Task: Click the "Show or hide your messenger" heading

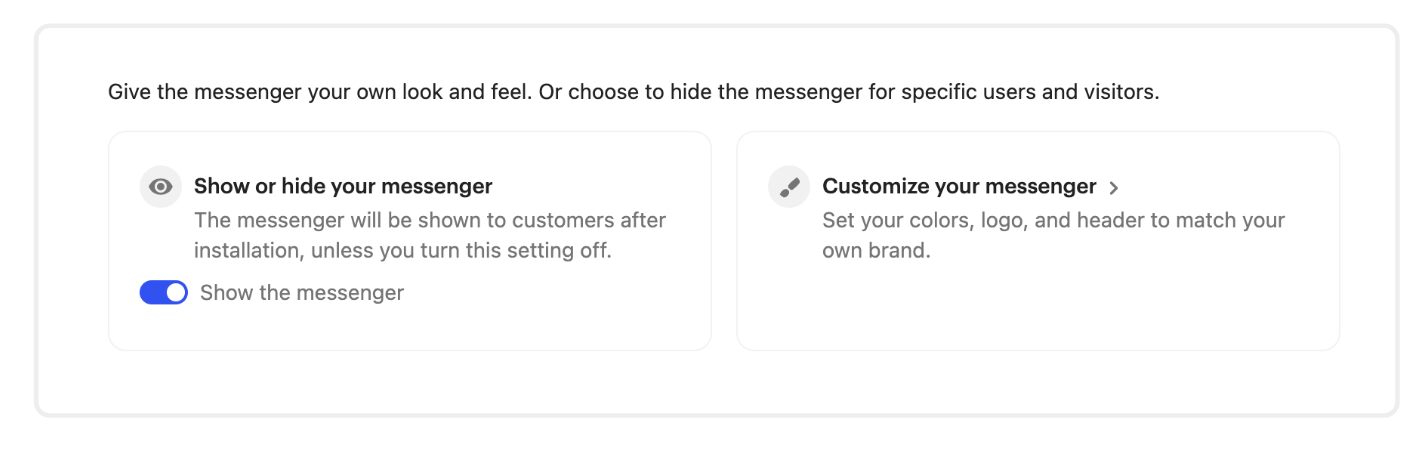Action: (x=343, y=187)
